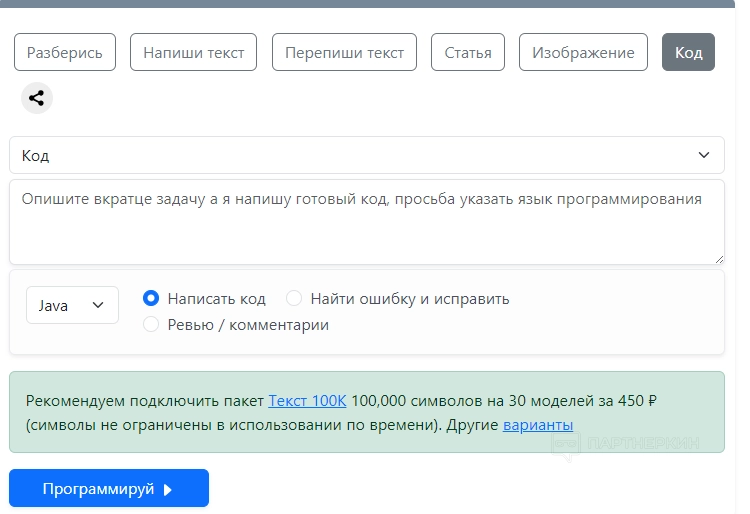This screenshot has height=514, width=750.
Task: Select the "Статья" tab
Action: pos(468,52)
